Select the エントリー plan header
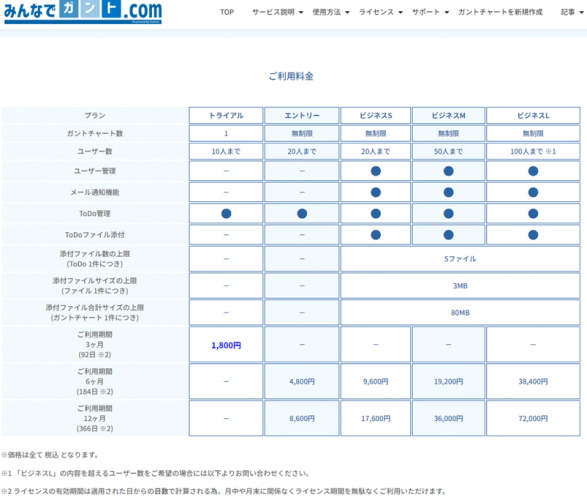587x500 pixels. pyautogui.click(x=302, y=116)
